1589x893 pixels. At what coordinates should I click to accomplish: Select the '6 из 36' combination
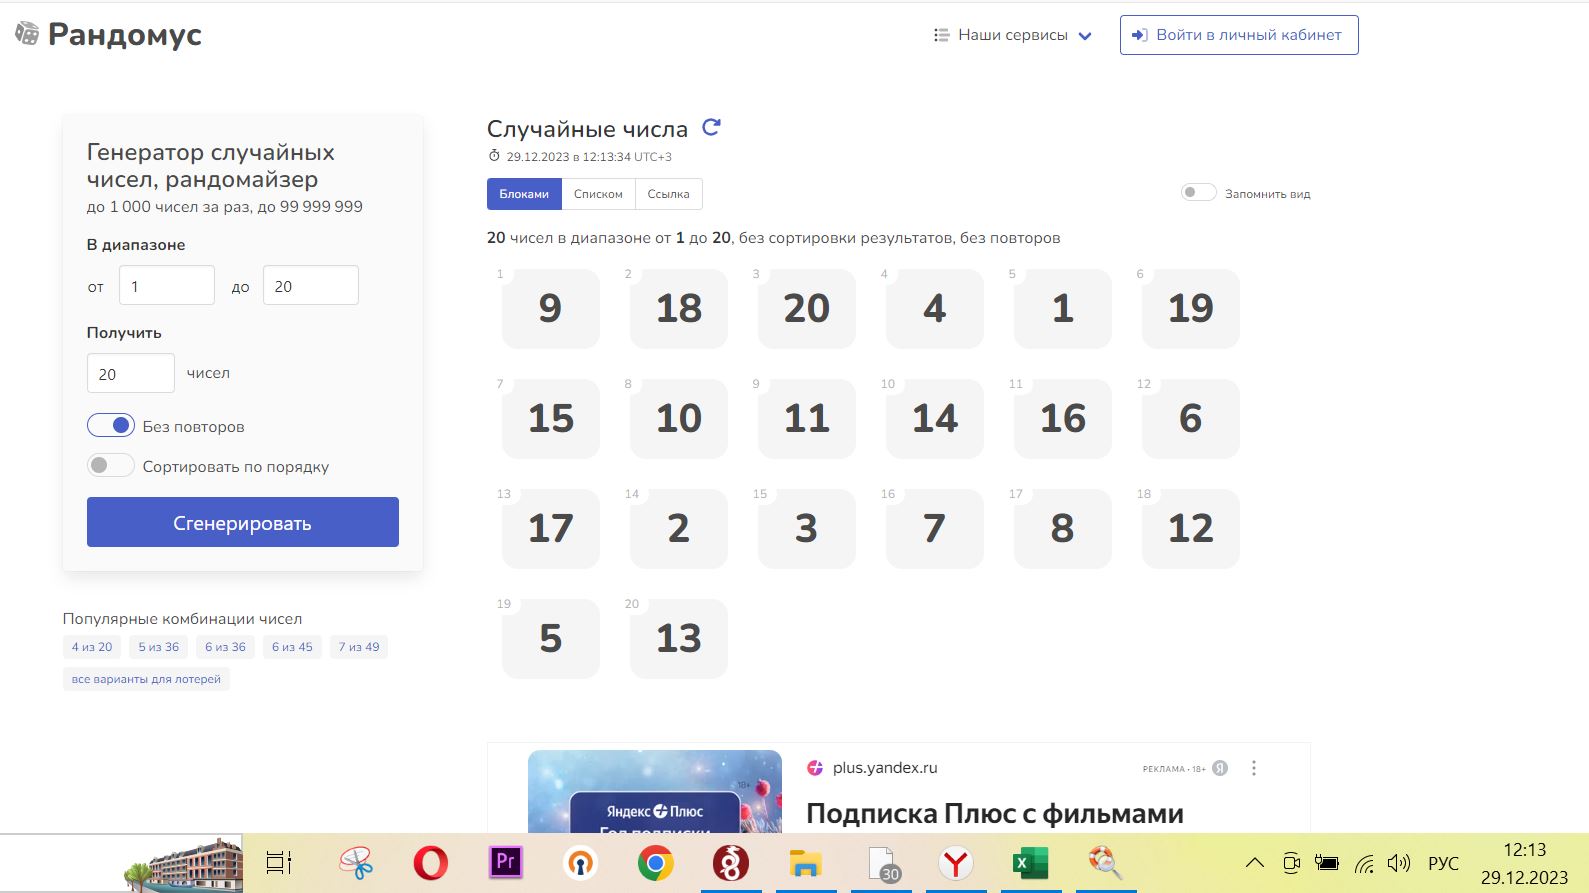coord(225,647)
